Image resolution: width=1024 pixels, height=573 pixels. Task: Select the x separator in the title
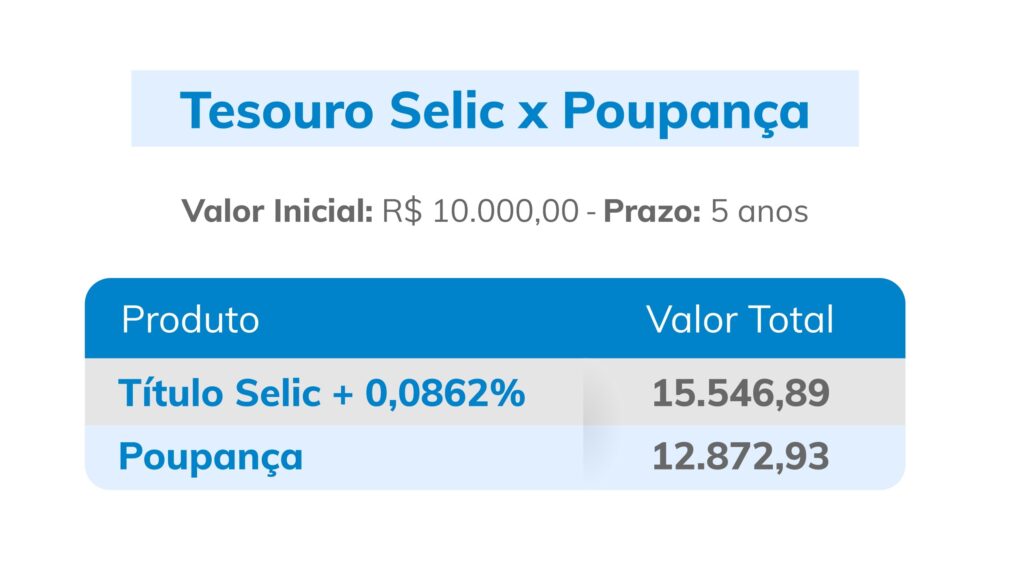point(533,114)
